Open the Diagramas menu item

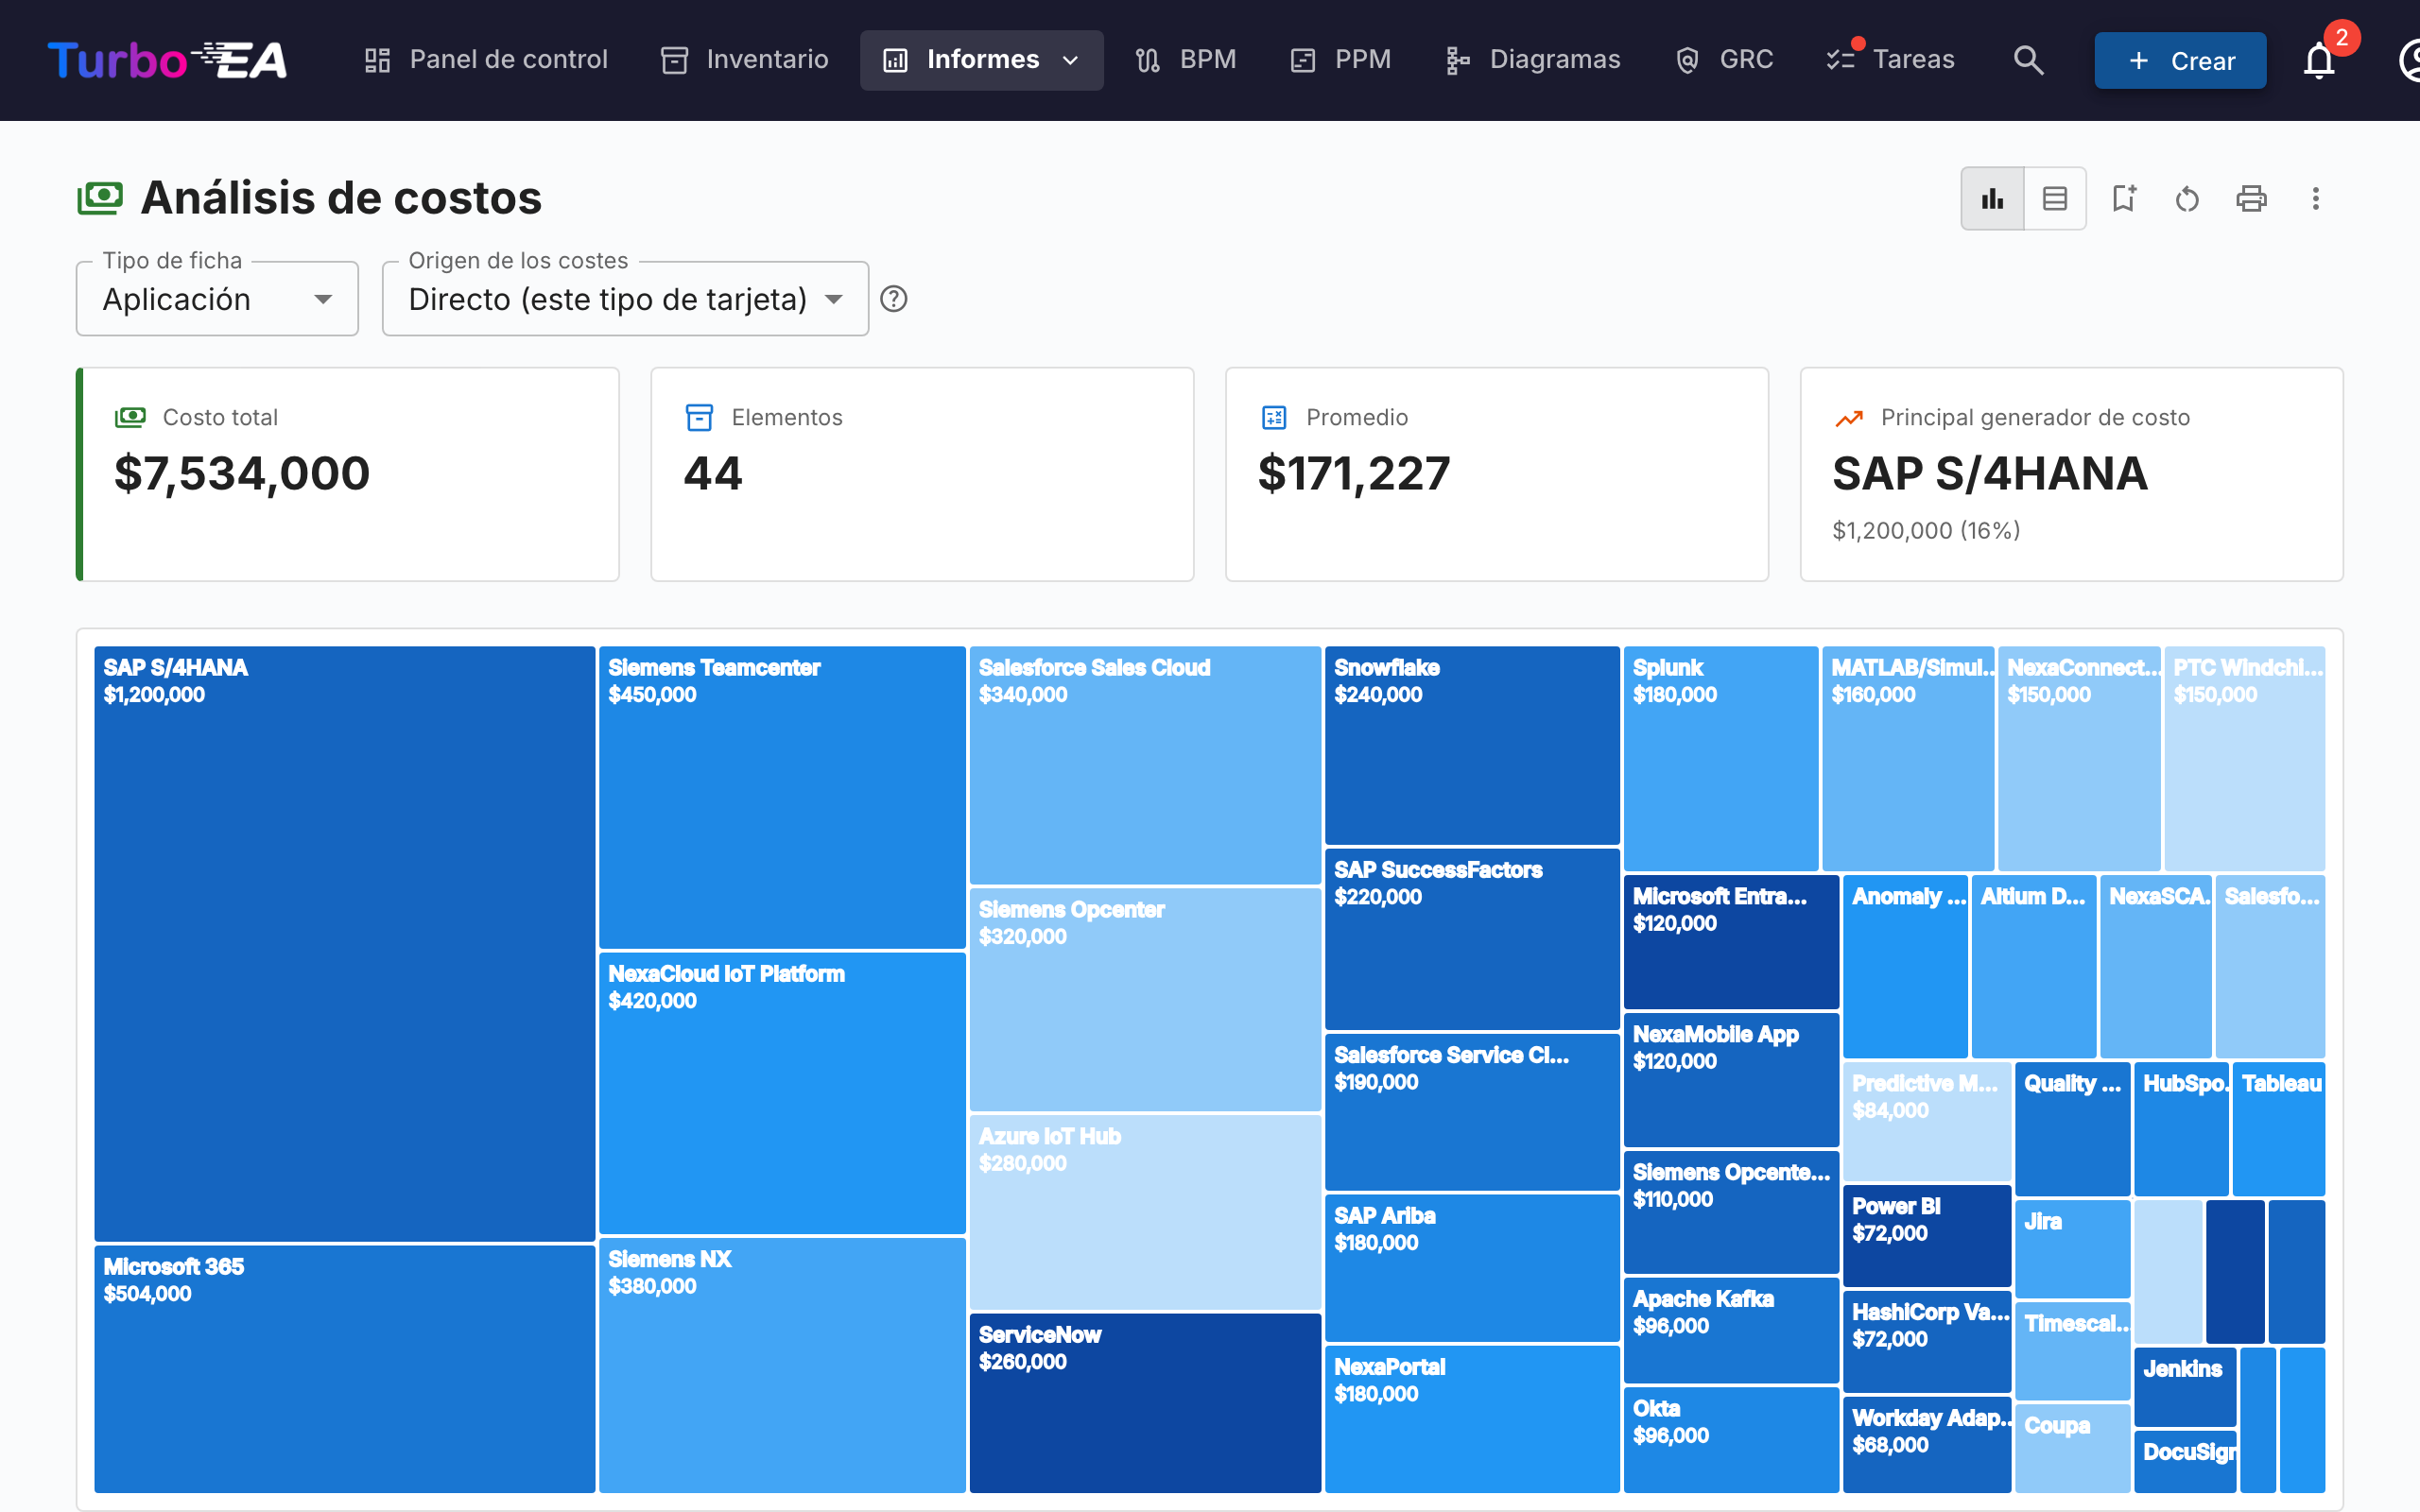(x=1533, y=60)
